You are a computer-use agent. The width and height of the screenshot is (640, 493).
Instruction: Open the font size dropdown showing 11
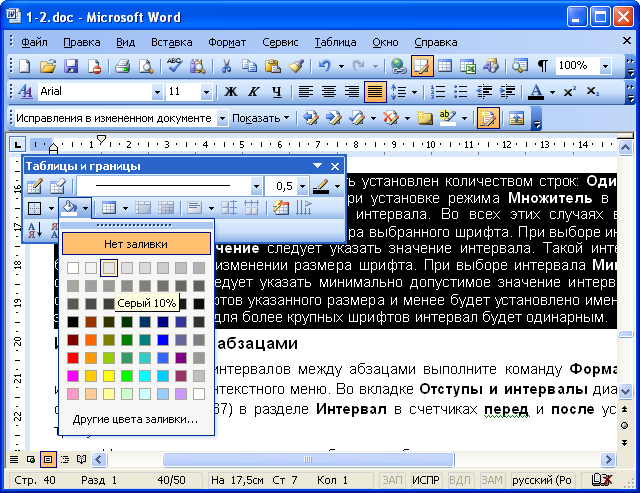click(x=206, y=92)
